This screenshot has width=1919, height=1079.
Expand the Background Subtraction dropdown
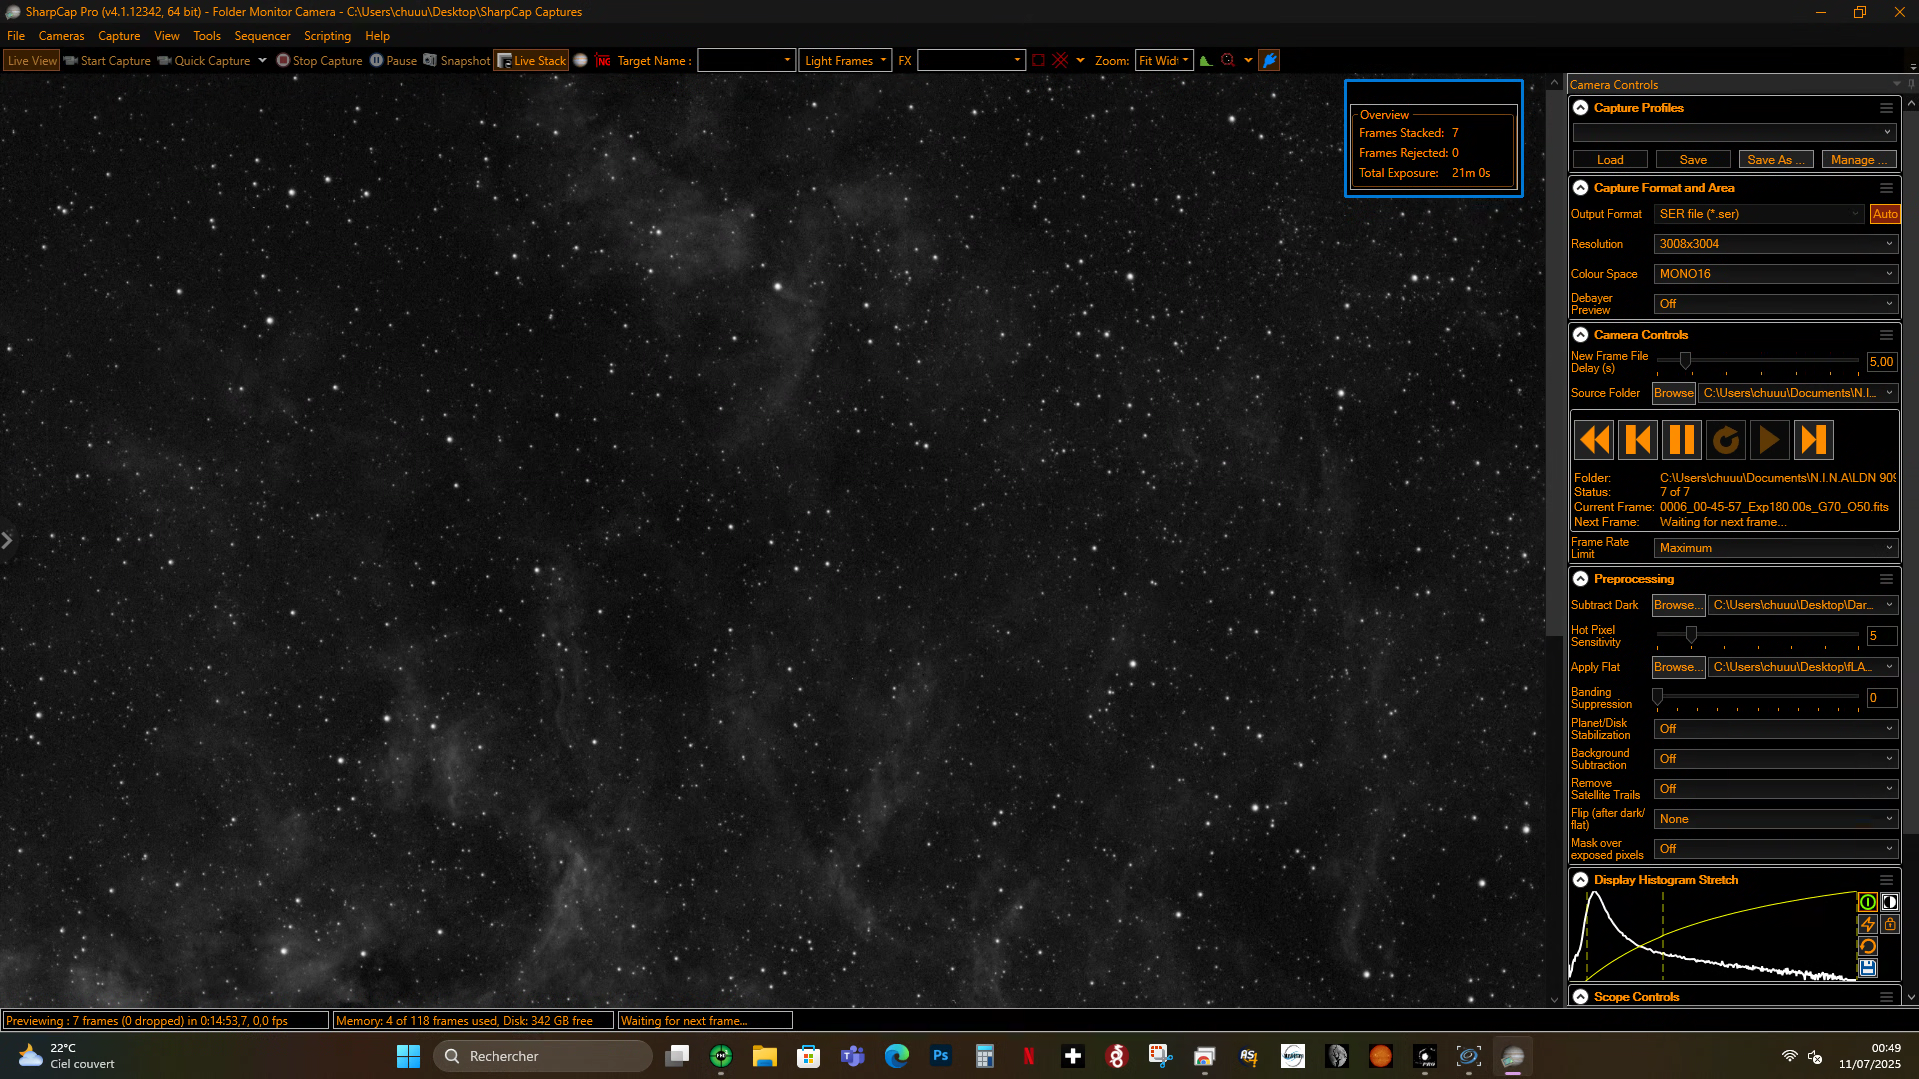pyautogui.click(x=1775, y=759)
